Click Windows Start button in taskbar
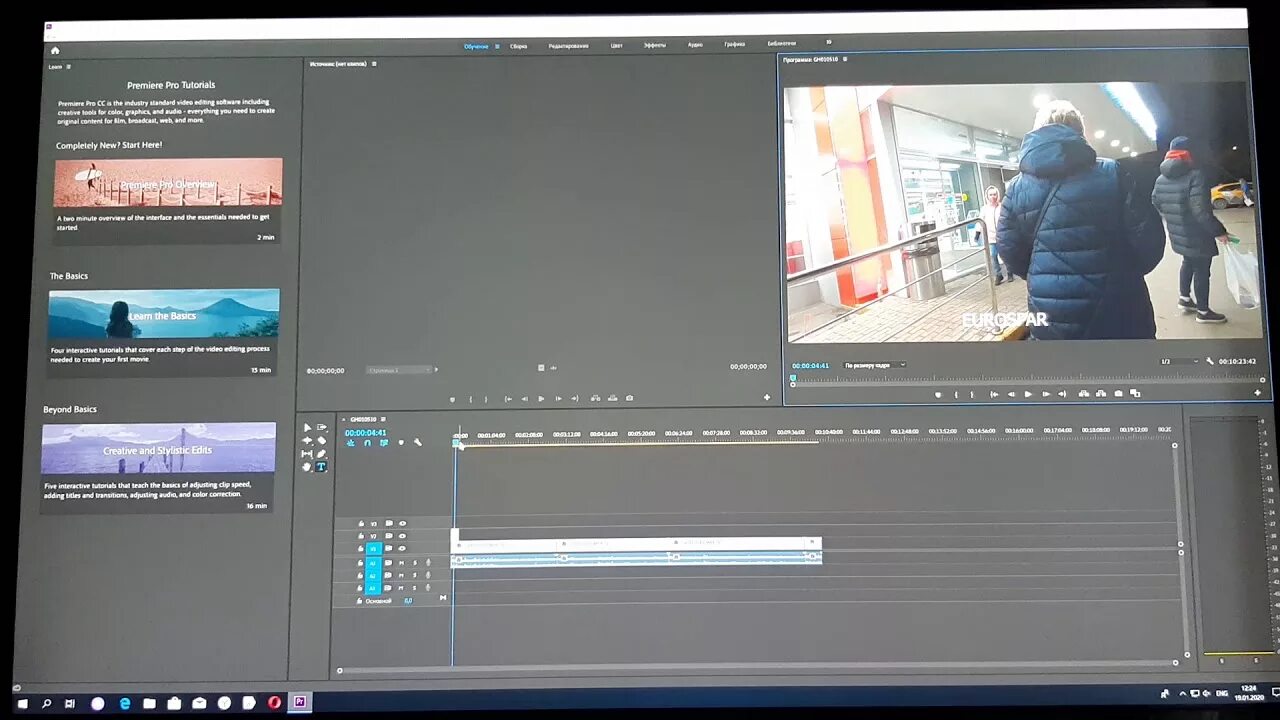This screenshot has height=720, width=1280. pyautogui.click(x=22, y=703)
